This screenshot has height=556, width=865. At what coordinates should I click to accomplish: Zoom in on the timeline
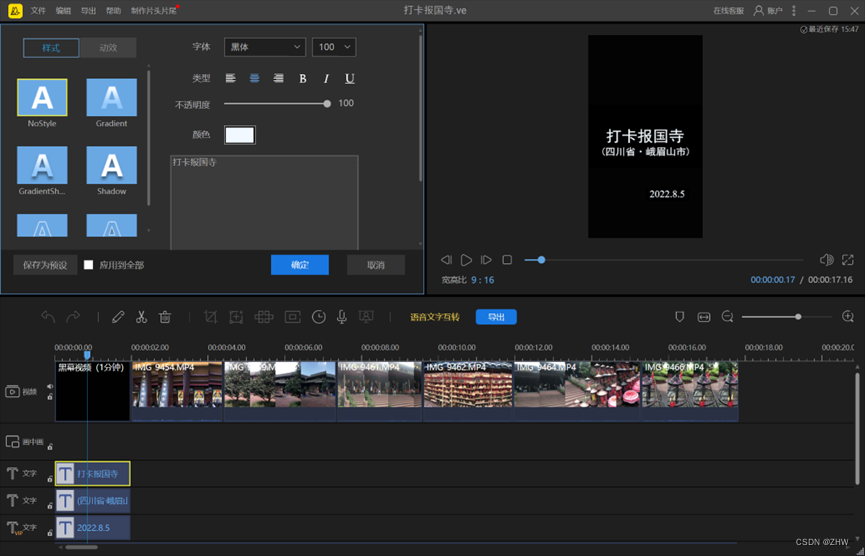point(848,317)
